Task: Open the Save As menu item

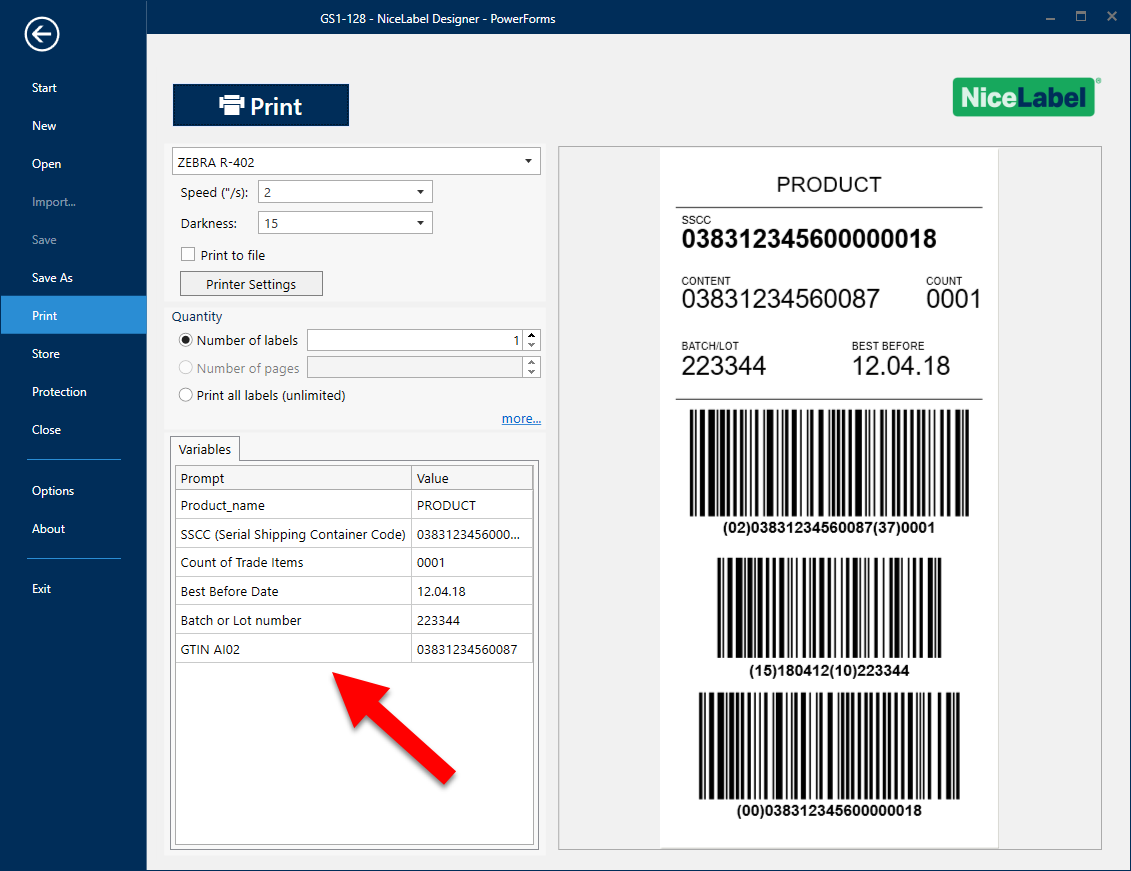Action: click(x=52, y=278)
